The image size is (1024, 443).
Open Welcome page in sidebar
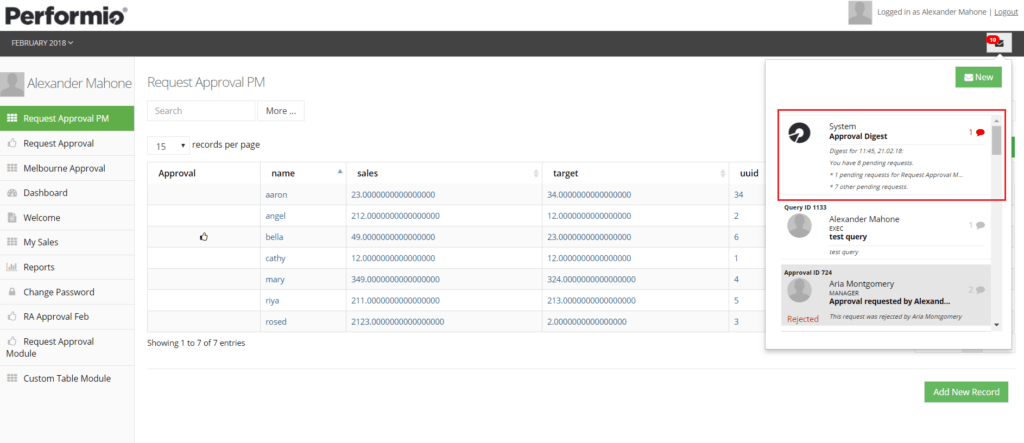pyautogui.click(x=67, y=218)
